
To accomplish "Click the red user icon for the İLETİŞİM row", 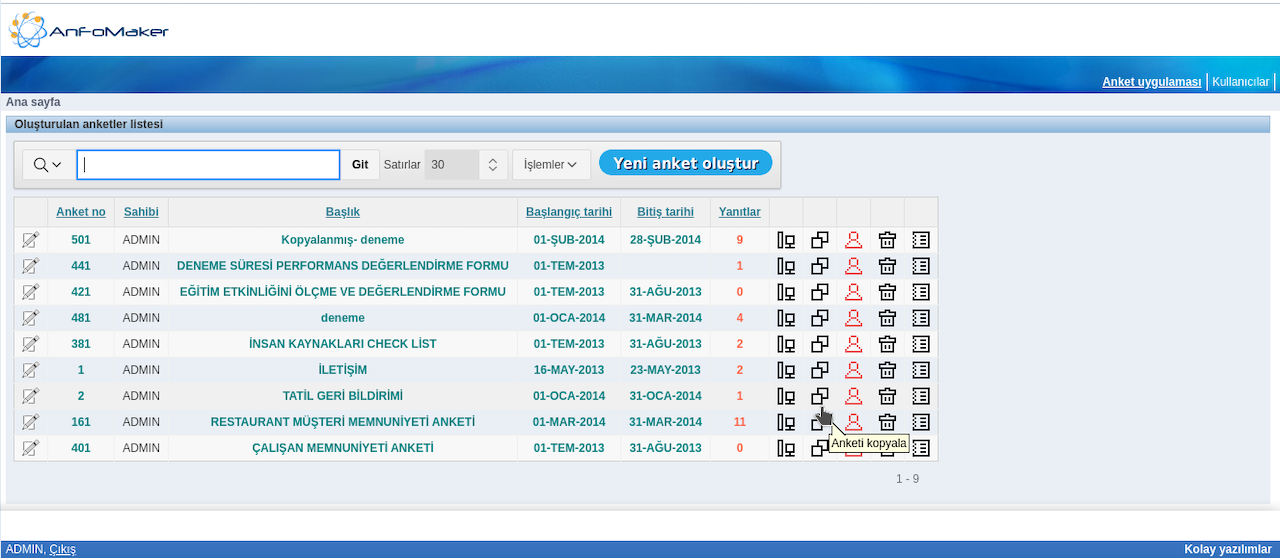I will (853, 370).
